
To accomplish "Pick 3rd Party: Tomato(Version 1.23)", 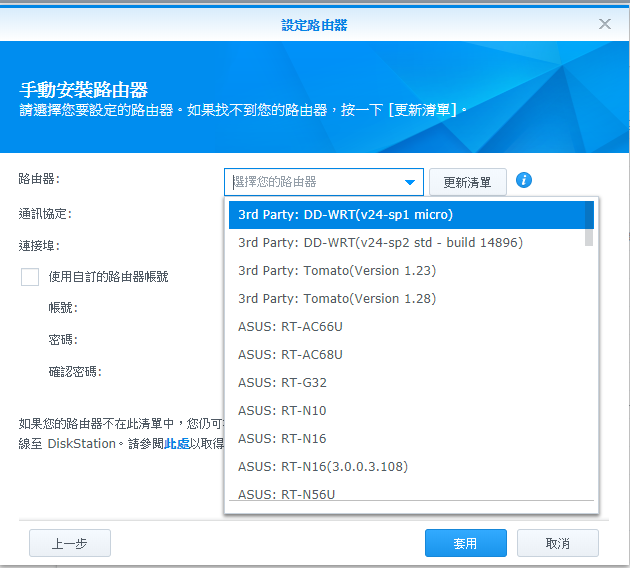I will (411, 271).
